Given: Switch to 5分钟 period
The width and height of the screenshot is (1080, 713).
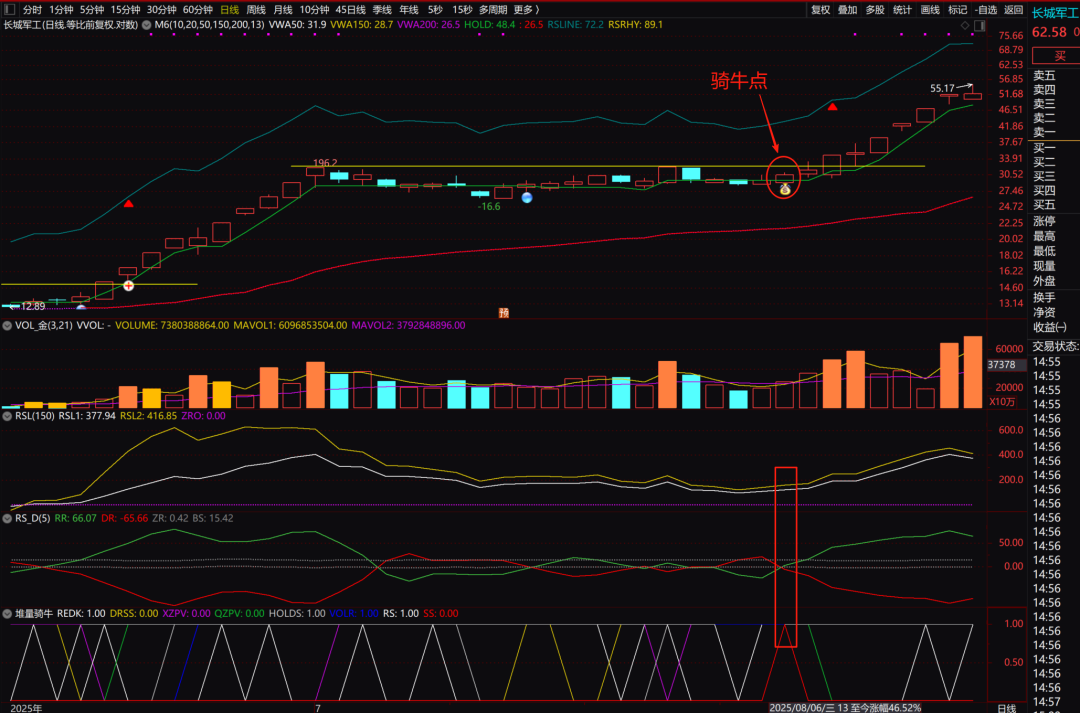Looking at the screenshot, I should point(91,10).
